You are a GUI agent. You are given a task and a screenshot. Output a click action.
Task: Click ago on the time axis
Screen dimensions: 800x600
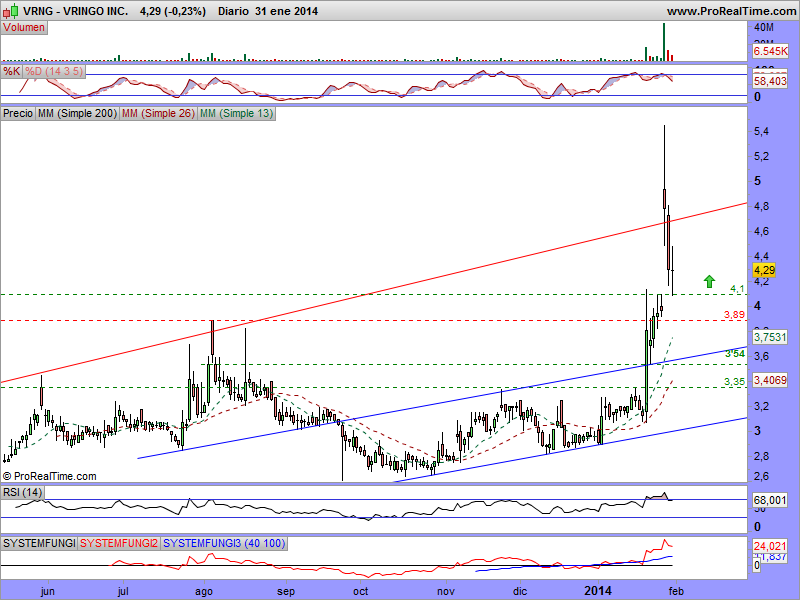(204, 591)
